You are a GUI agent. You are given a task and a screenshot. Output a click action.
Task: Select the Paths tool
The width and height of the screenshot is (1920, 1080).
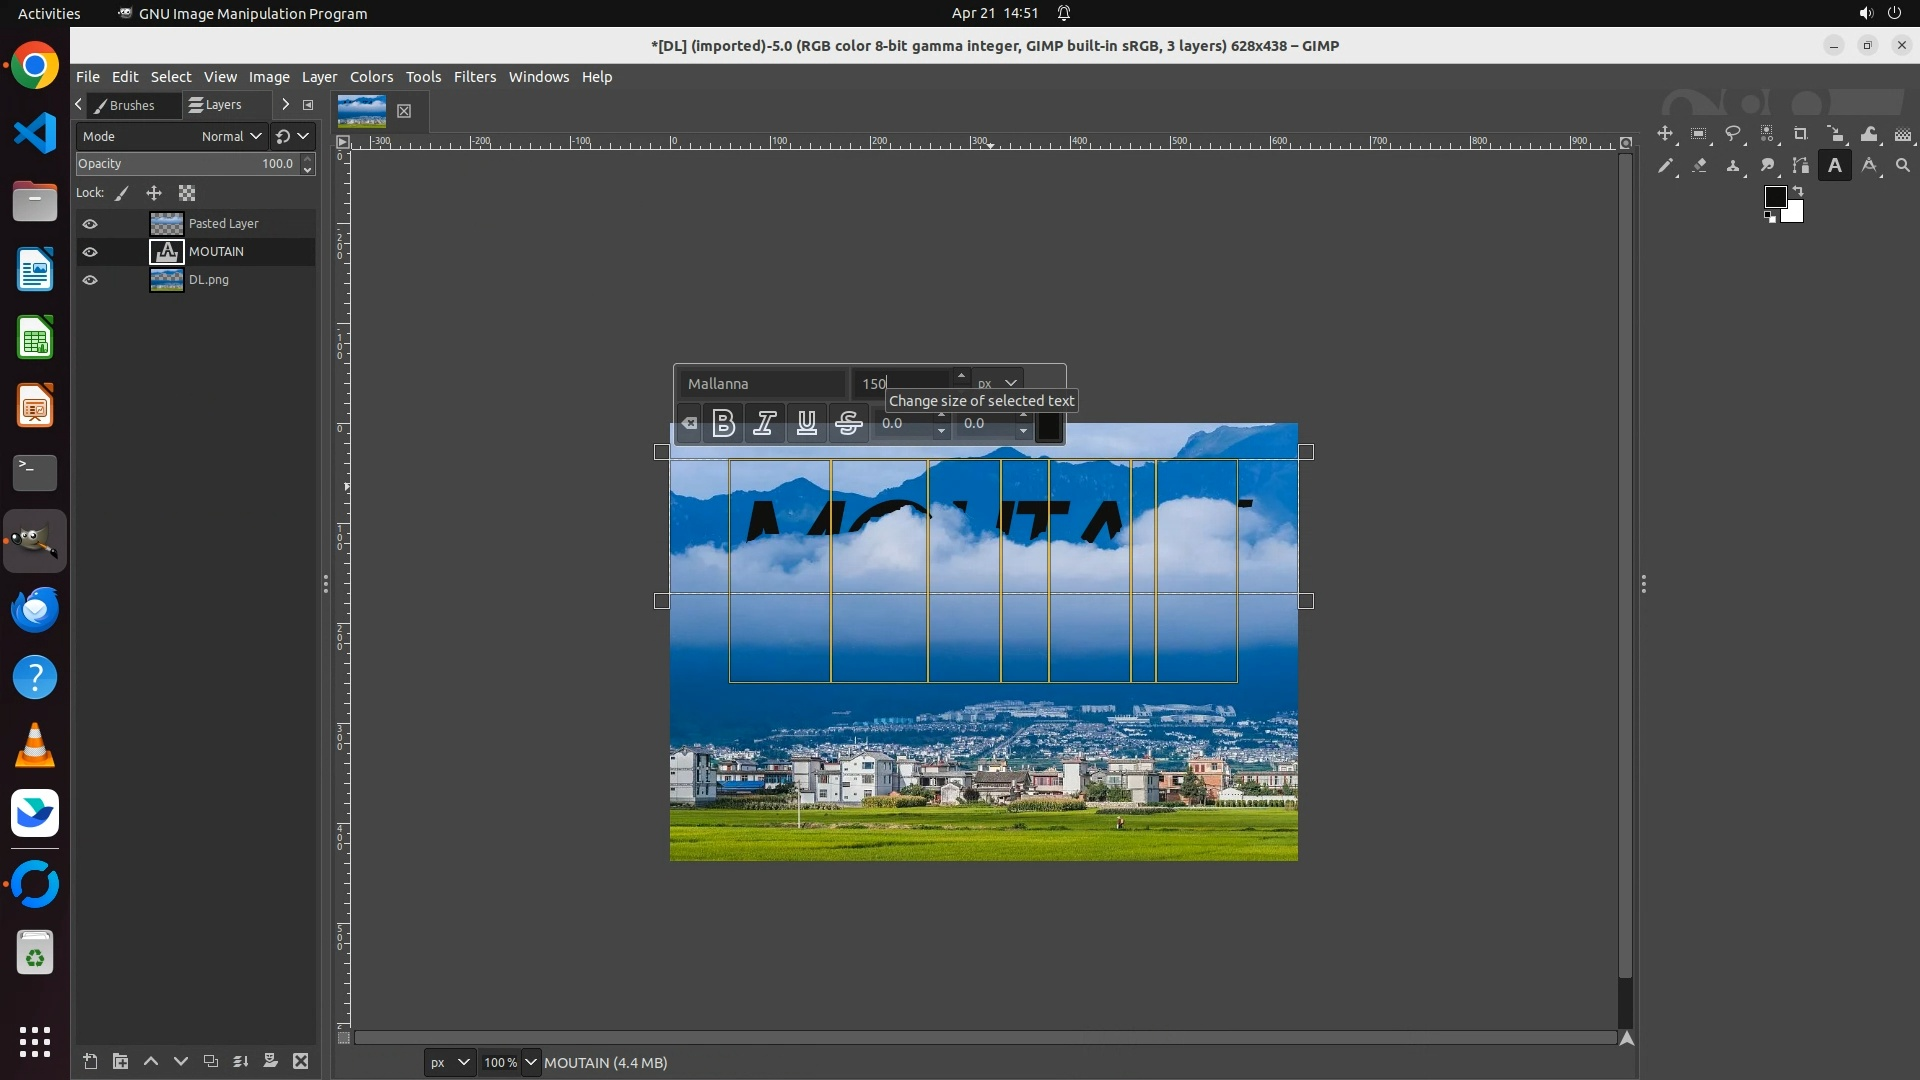pos(1801,166)
